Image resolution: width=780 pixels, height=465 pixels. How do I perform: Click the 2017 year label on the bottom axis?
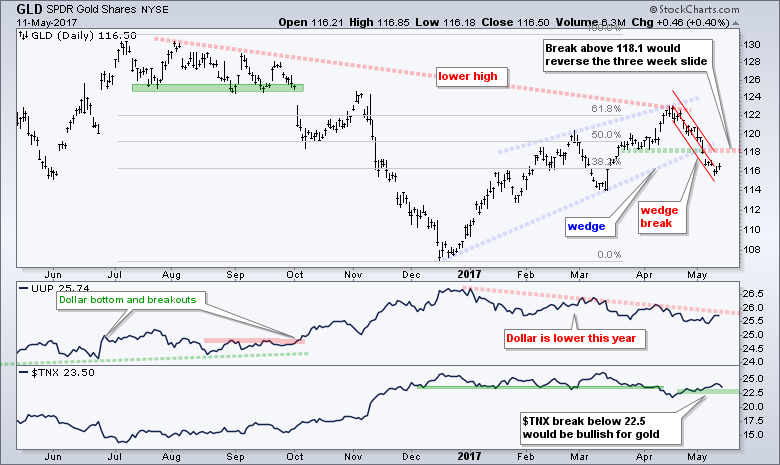pyautogui.click(x=469, y=456)
